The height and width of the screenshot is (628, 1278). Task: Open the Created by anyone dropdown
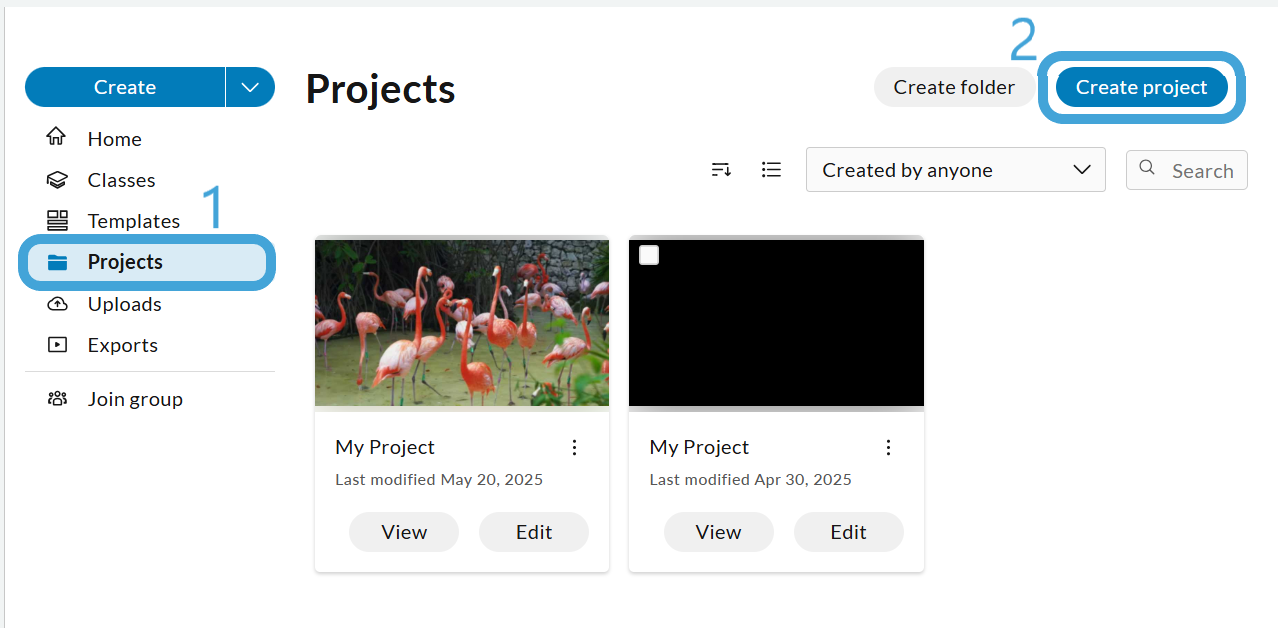pyautogui.click(x=955, y=170)
